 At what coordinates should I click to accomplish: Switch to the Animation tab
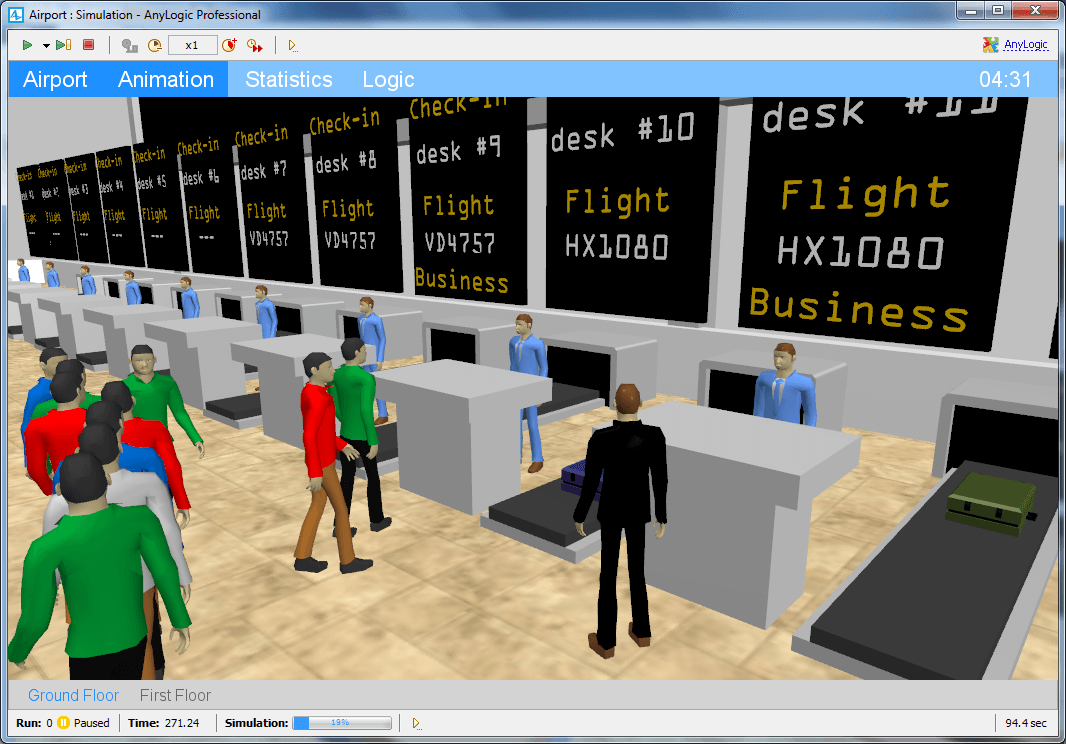pos(166,80)
